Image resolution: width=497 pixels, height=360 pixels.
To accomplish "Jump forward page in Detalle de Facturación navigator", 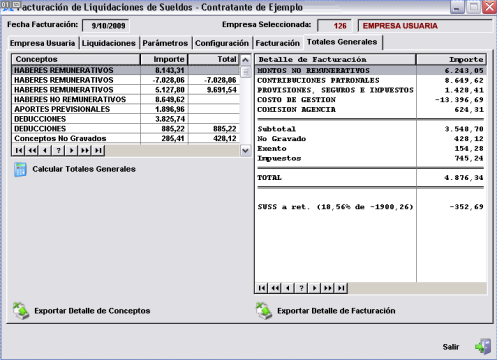I will coord(328,288).
